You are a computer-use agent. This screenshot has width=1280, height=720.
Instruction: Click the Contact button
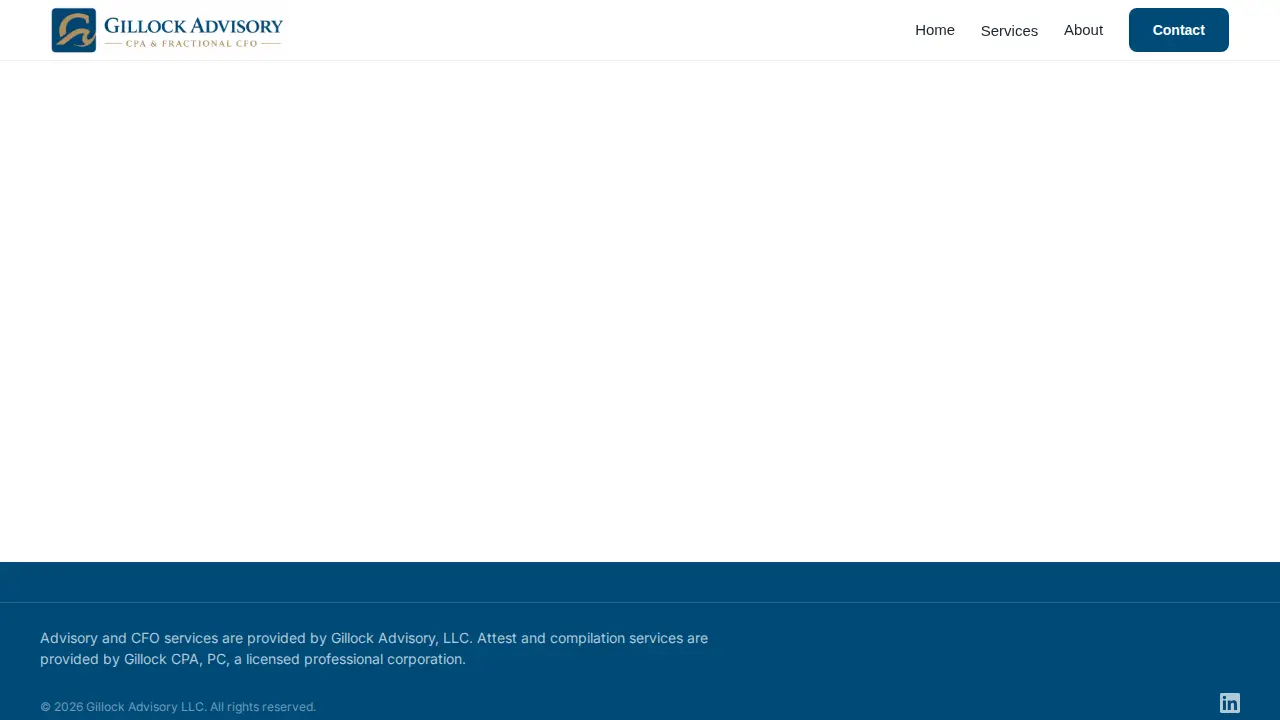pyautogui.click(x=1179, y=30)
